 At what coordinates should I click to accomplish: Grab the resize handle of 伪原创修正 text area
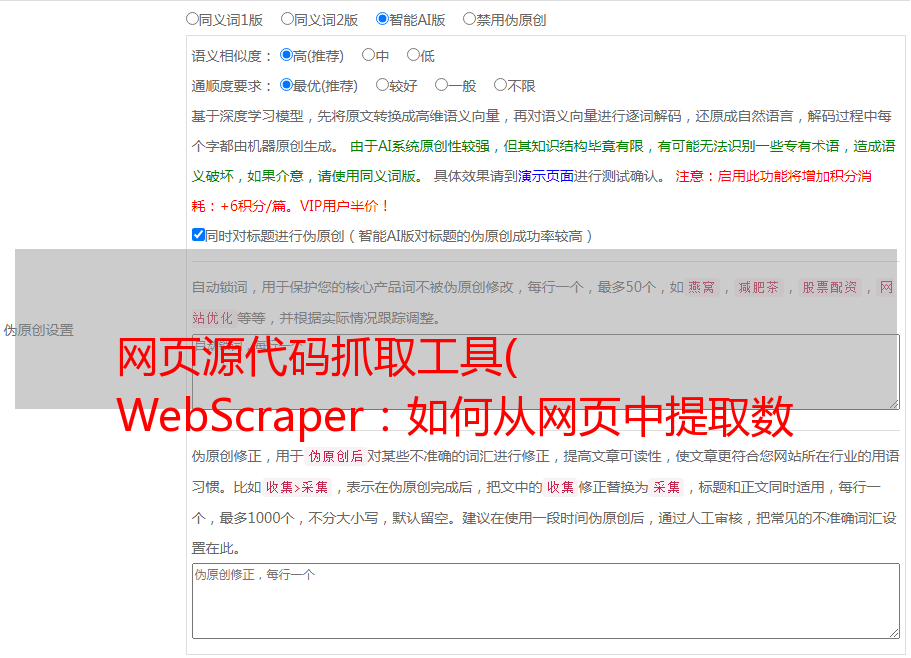[x=894, y=633]
